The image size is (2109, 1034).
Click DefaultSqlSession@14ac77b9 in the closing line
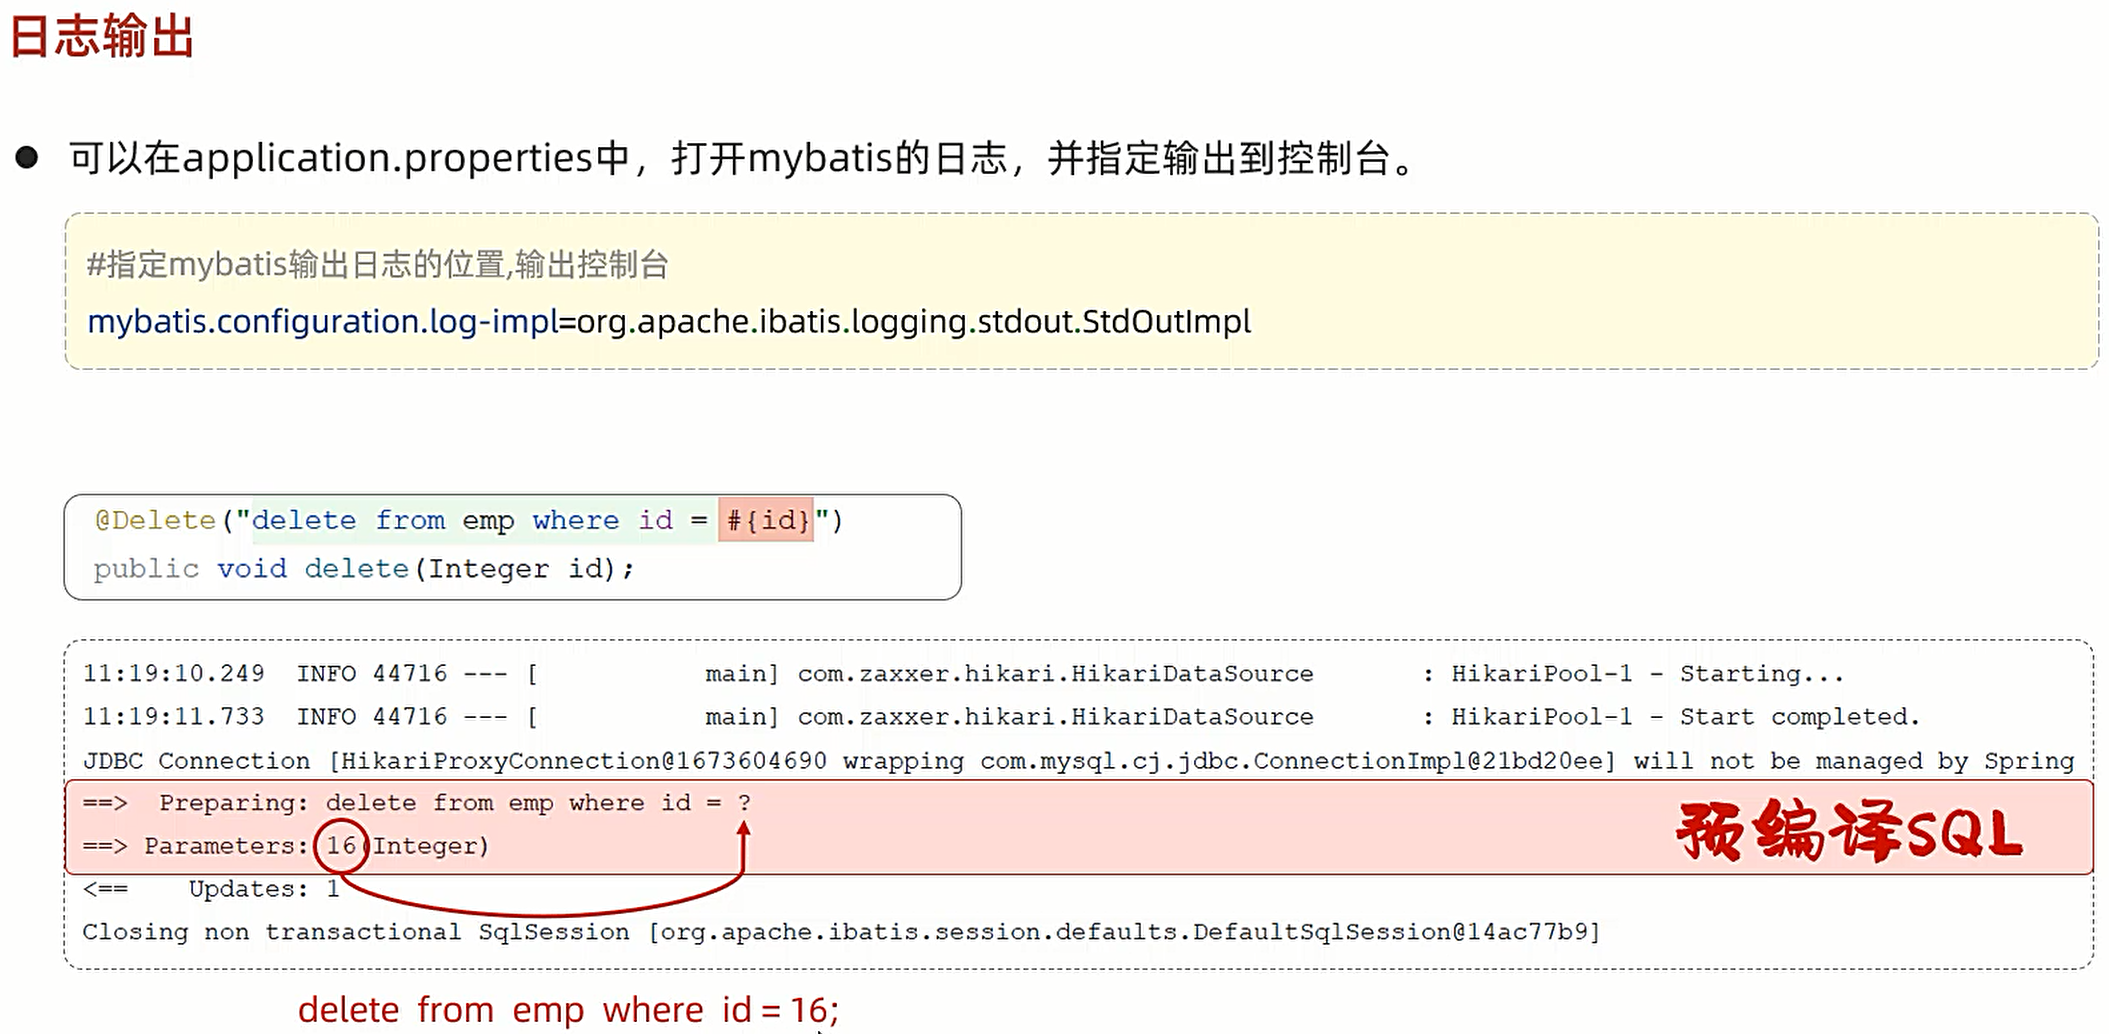tap(1391, 932)
